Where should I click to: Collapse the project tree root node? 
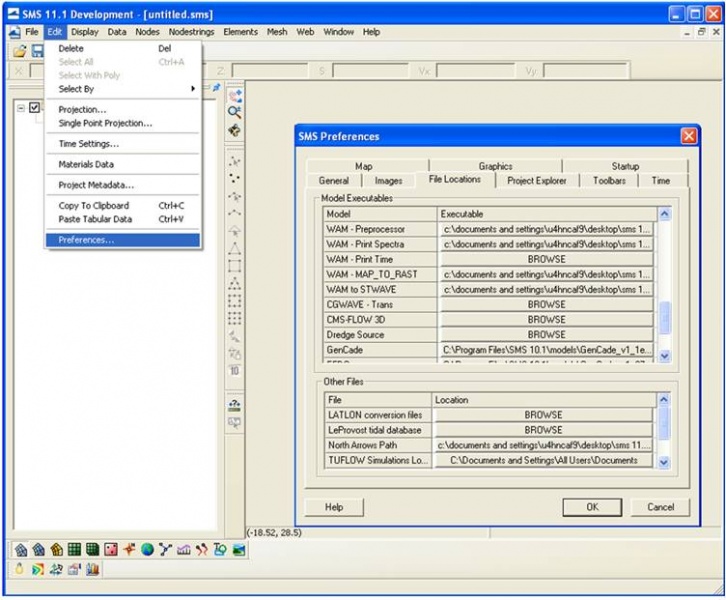point(21,108)
